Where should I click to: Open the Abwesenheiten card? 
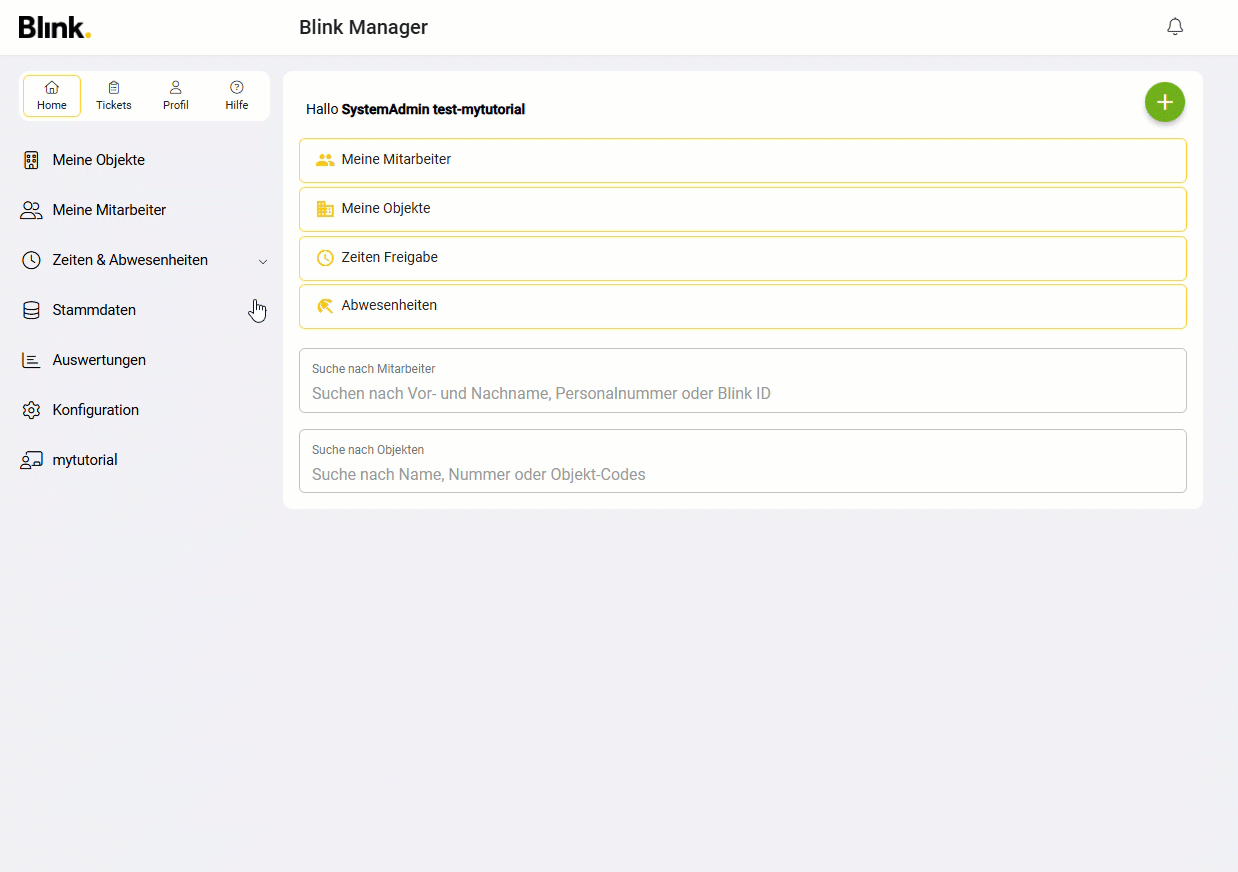click(x=742, y=305)
